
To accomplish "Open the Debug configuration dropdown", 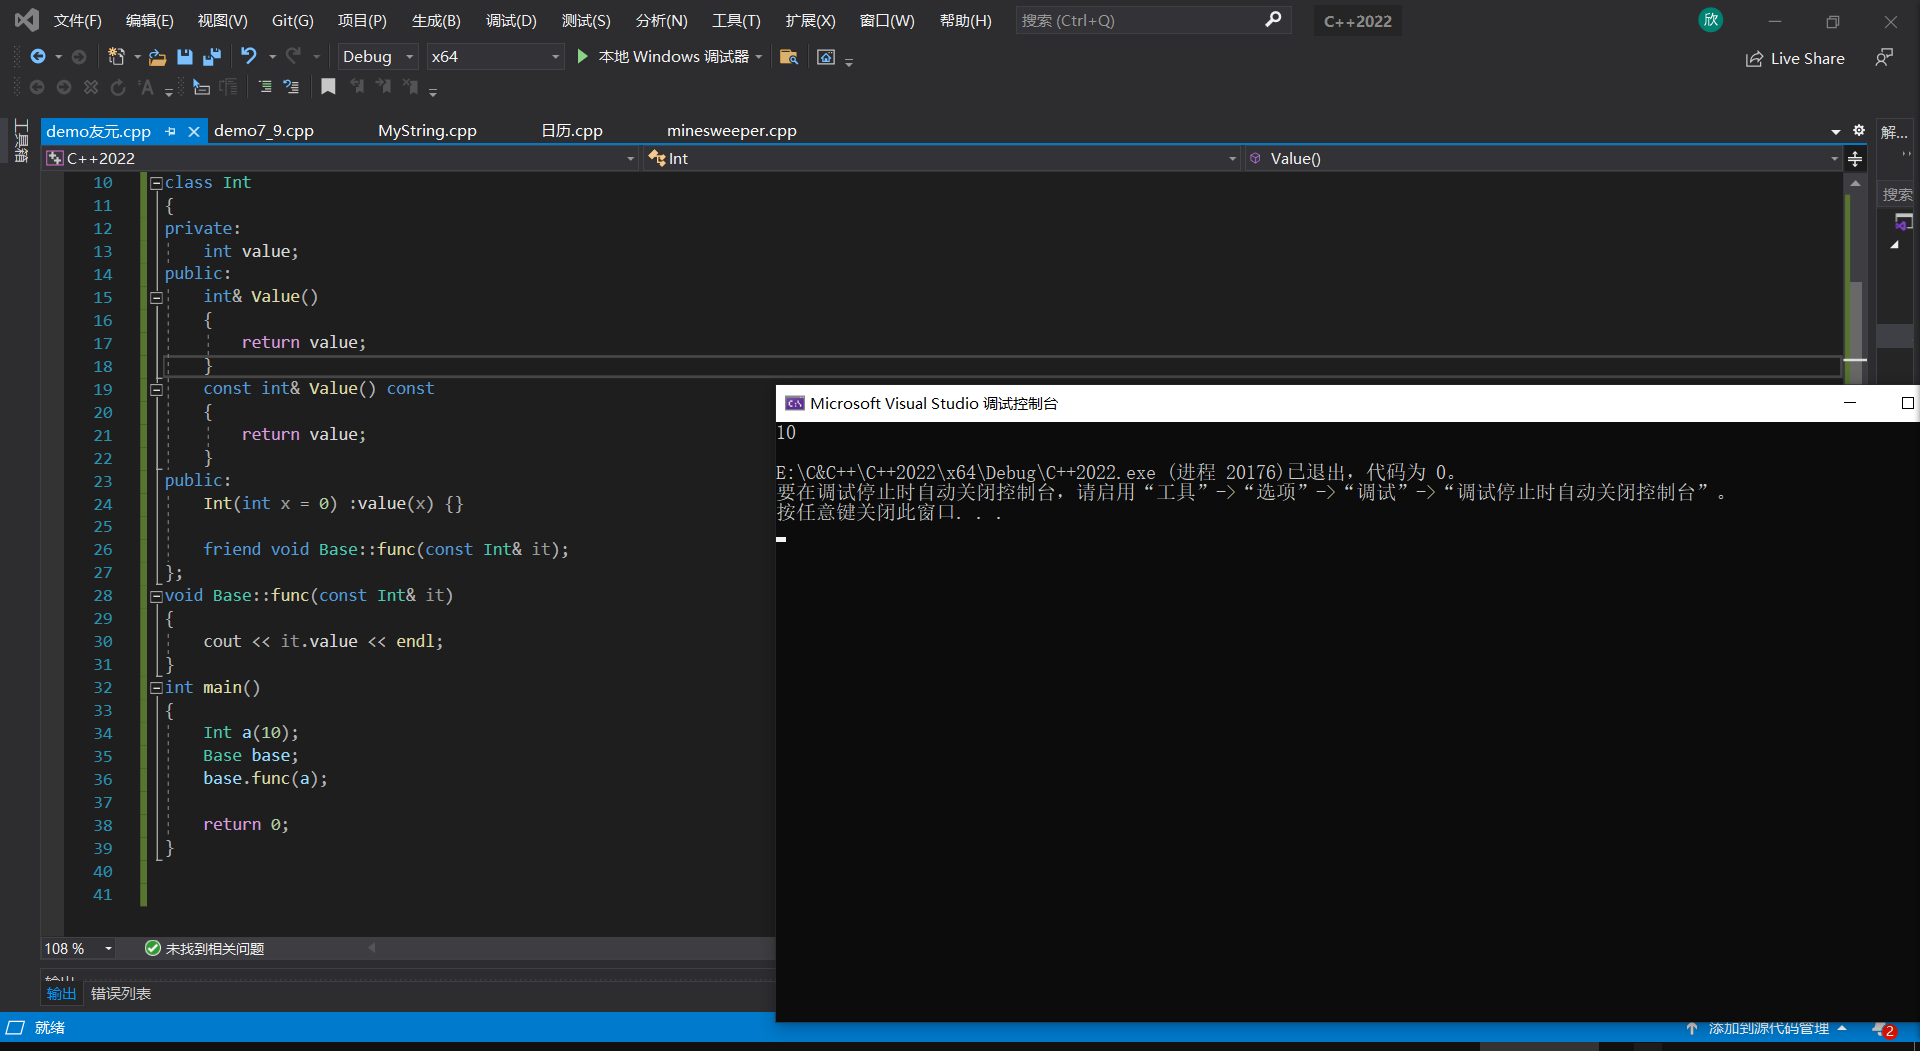I will [377, 57].
